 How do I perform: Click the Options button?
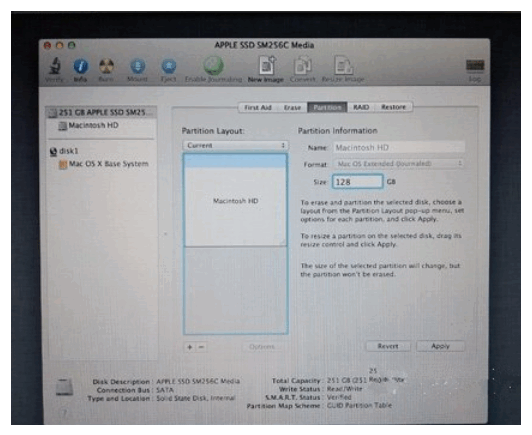point(262,347)
